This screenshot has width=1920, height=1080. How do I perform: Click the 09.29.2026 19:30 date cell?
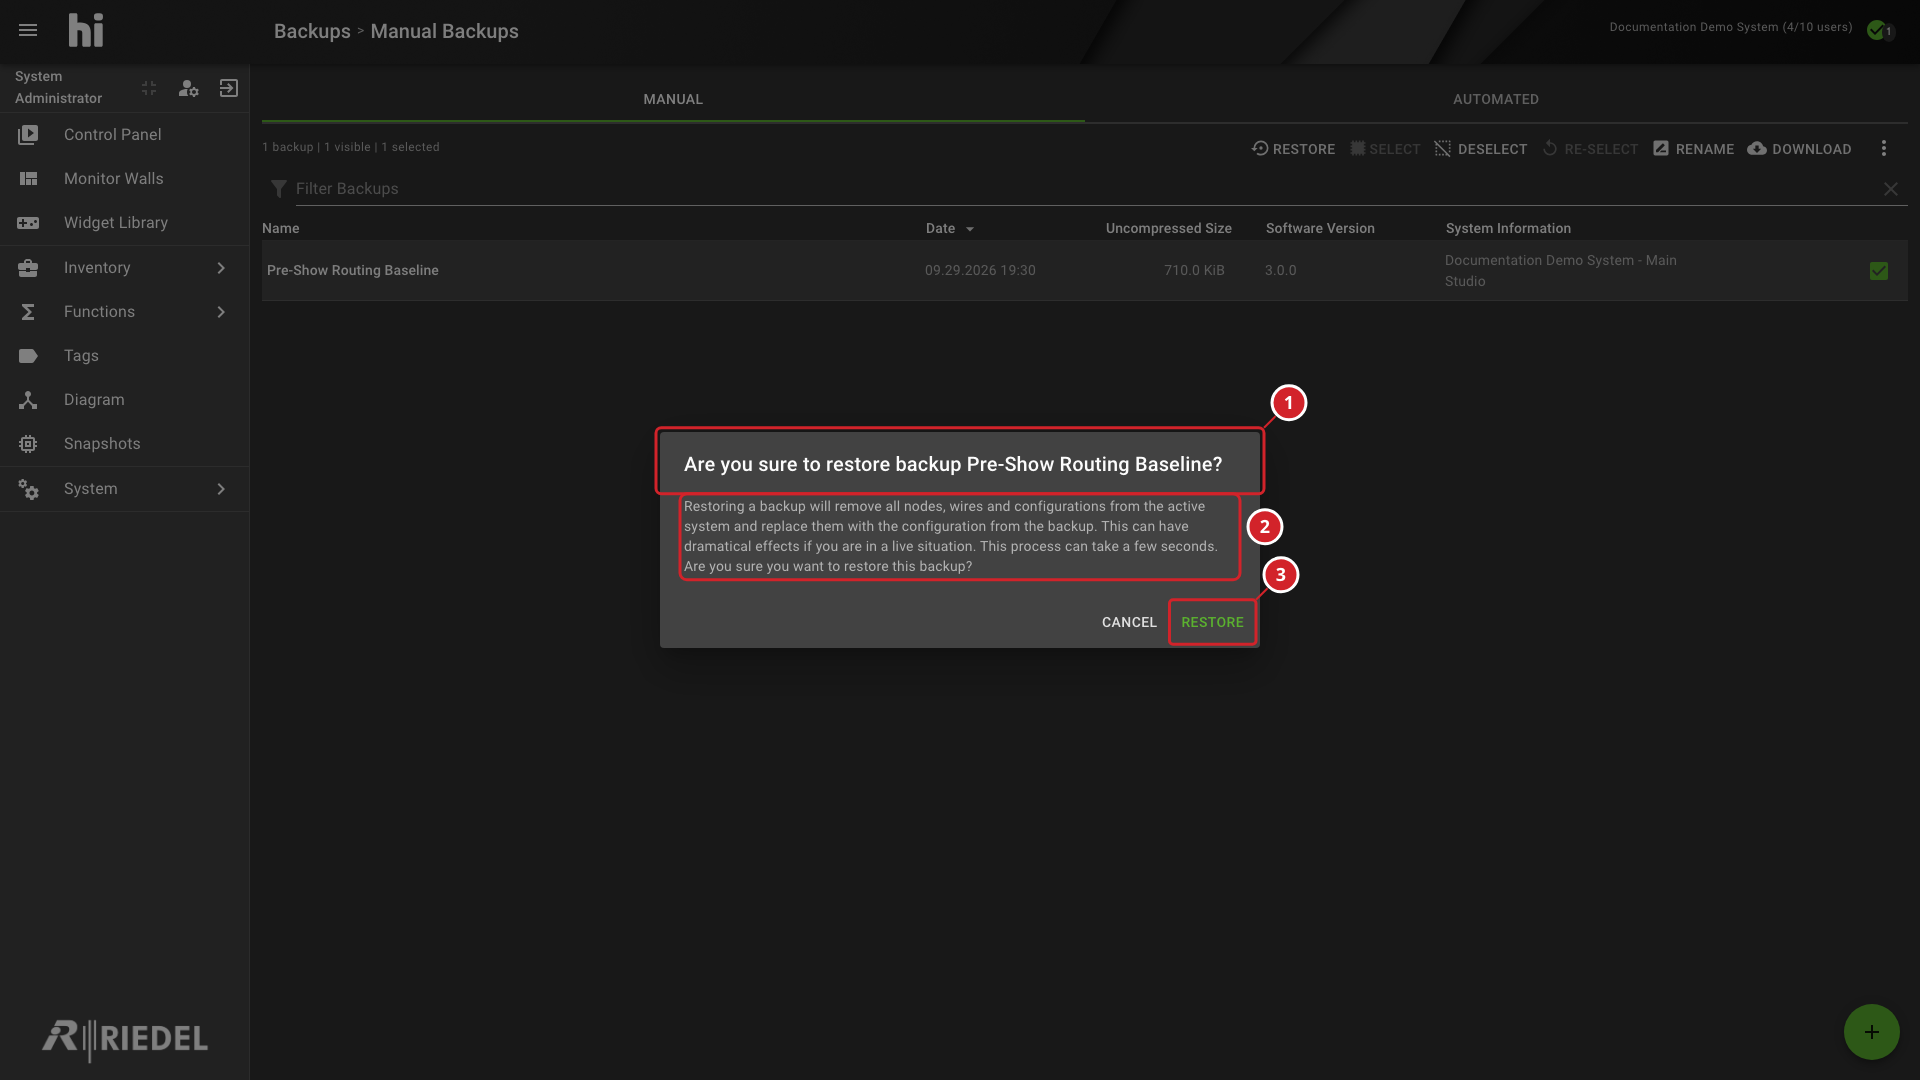click(x=980, y=270)
